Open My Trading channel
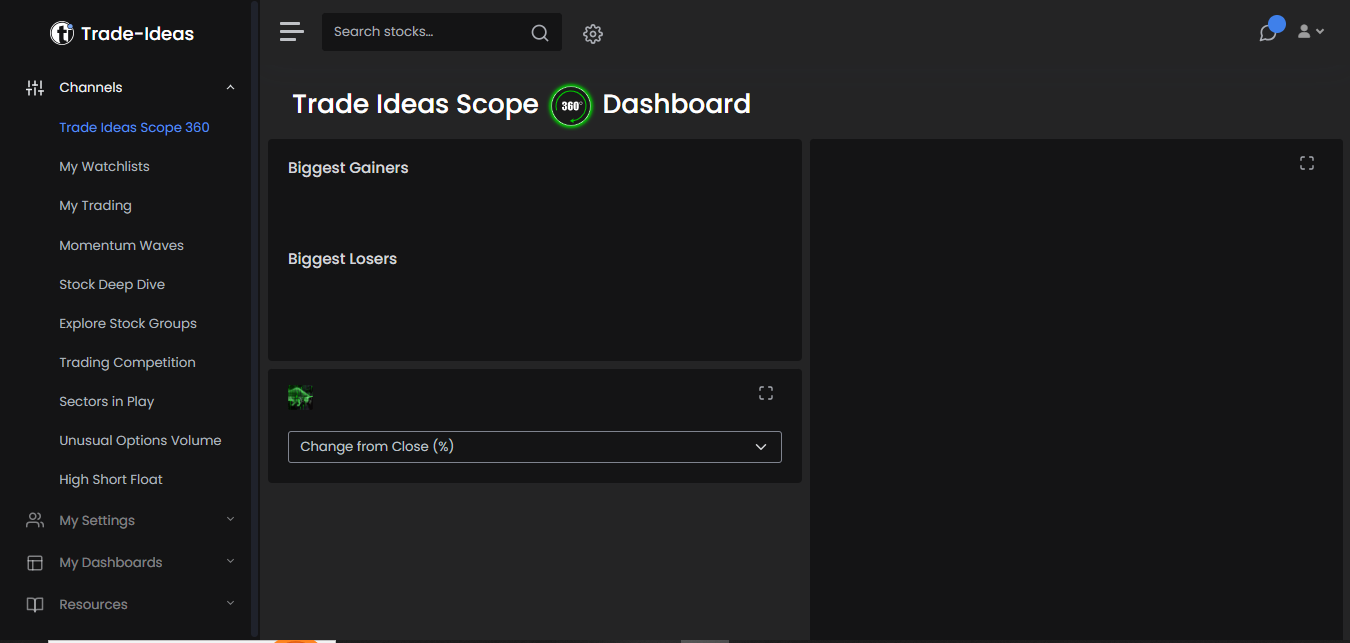 pyautogui.click(x=95, y=205)
